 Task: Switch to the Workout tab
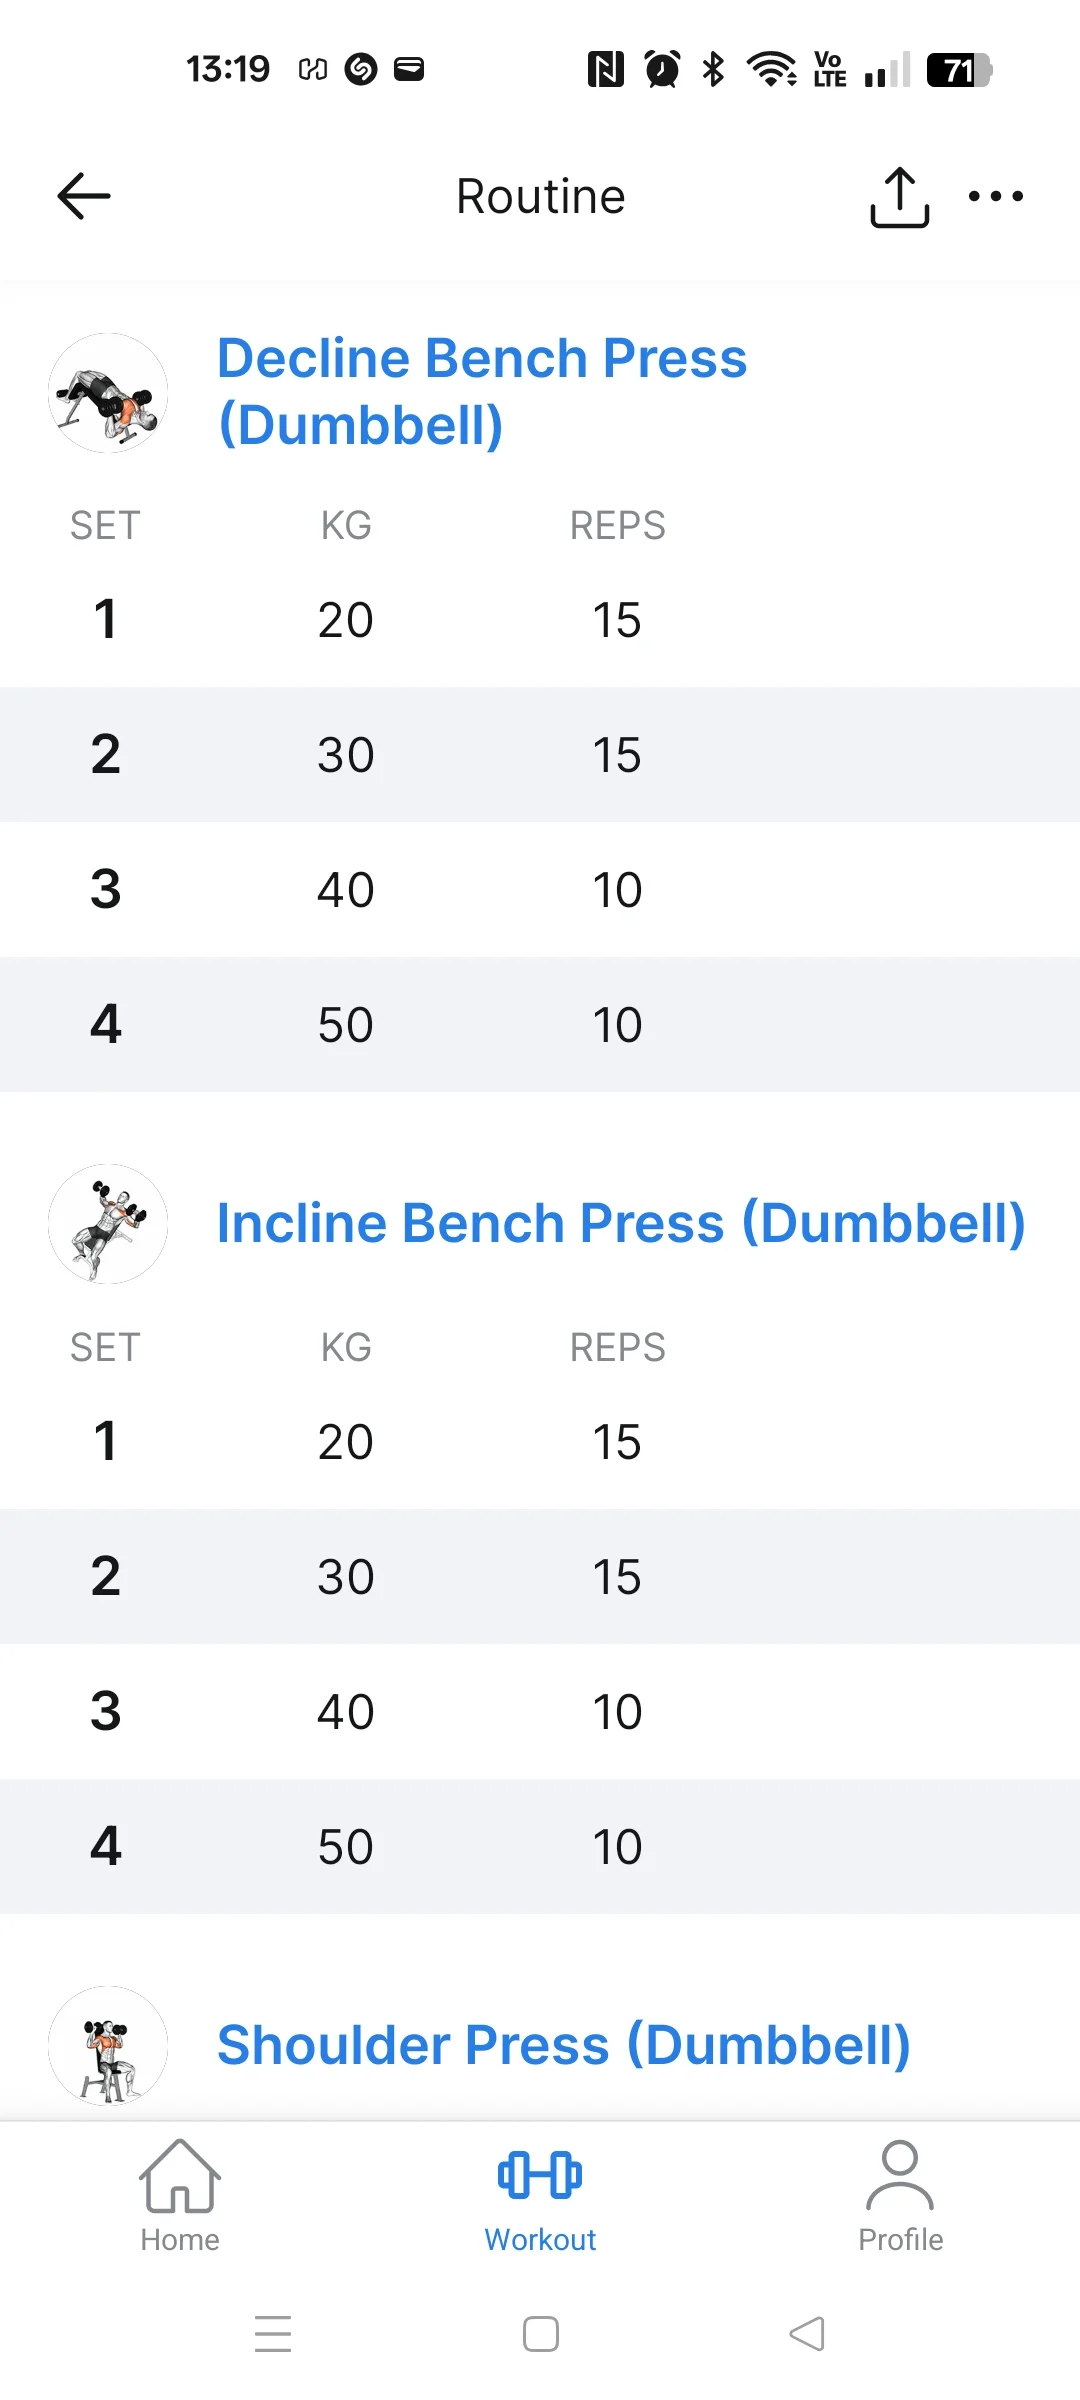point(540,2196)
